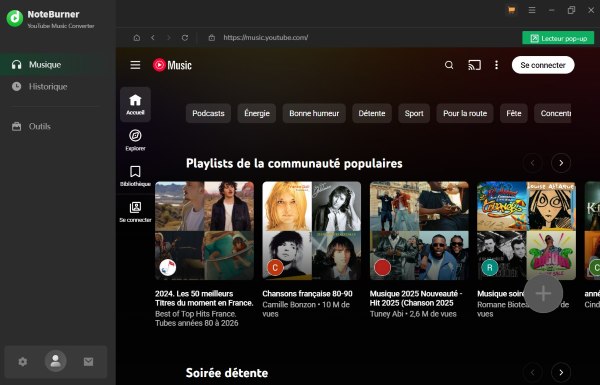Click the 2024 Les 50 meilleurs title link
The image size is (600, 385).
(204, 299)
